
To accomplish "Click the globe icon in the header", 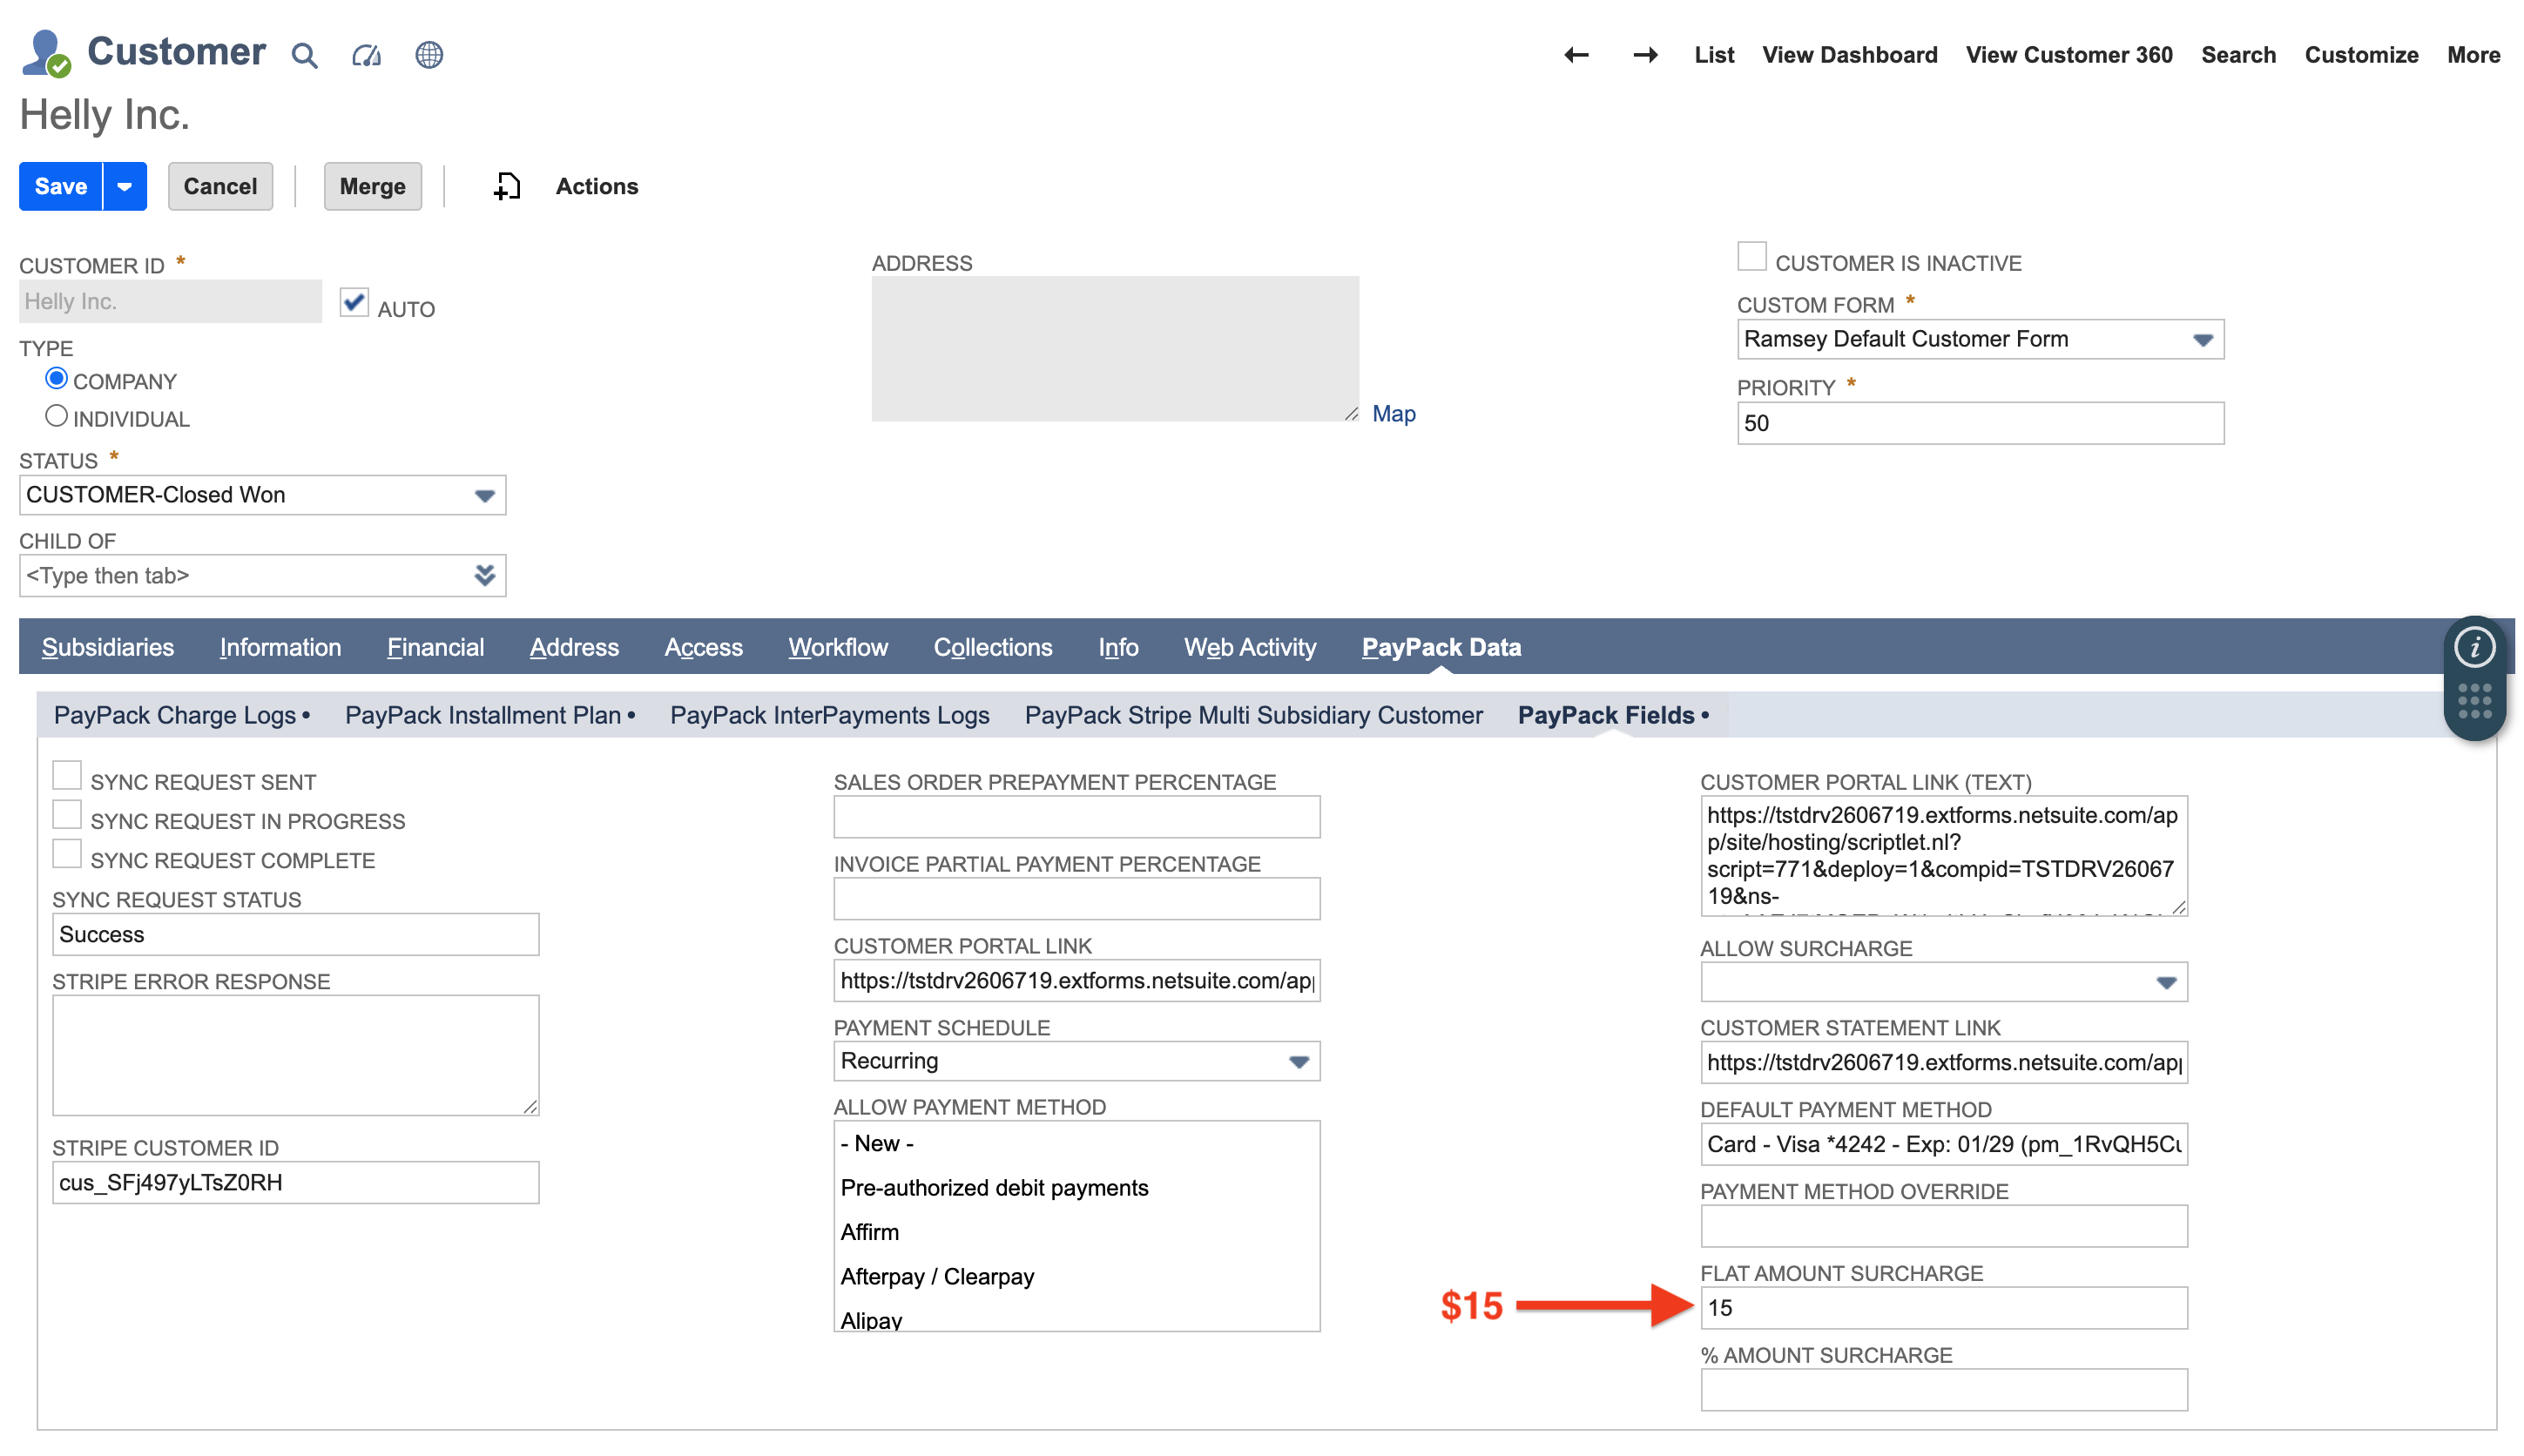I will pos(429,55).
